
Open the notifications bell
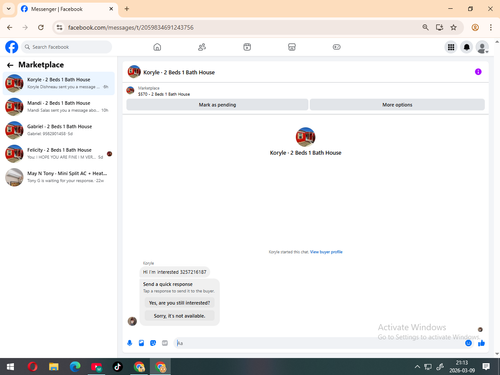[467, 47]
